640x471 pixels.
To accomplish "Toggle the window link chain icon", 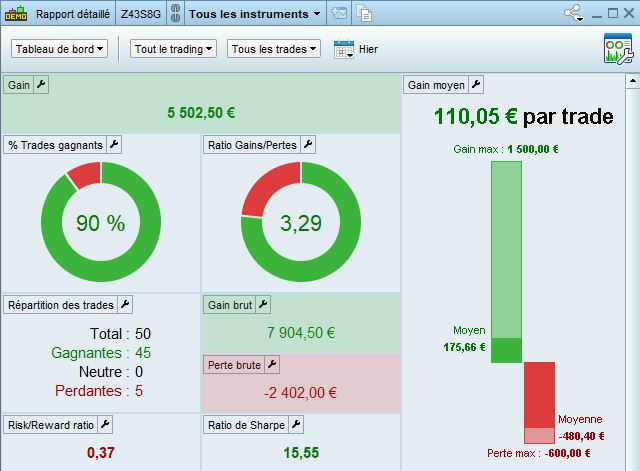I will 175,13.
